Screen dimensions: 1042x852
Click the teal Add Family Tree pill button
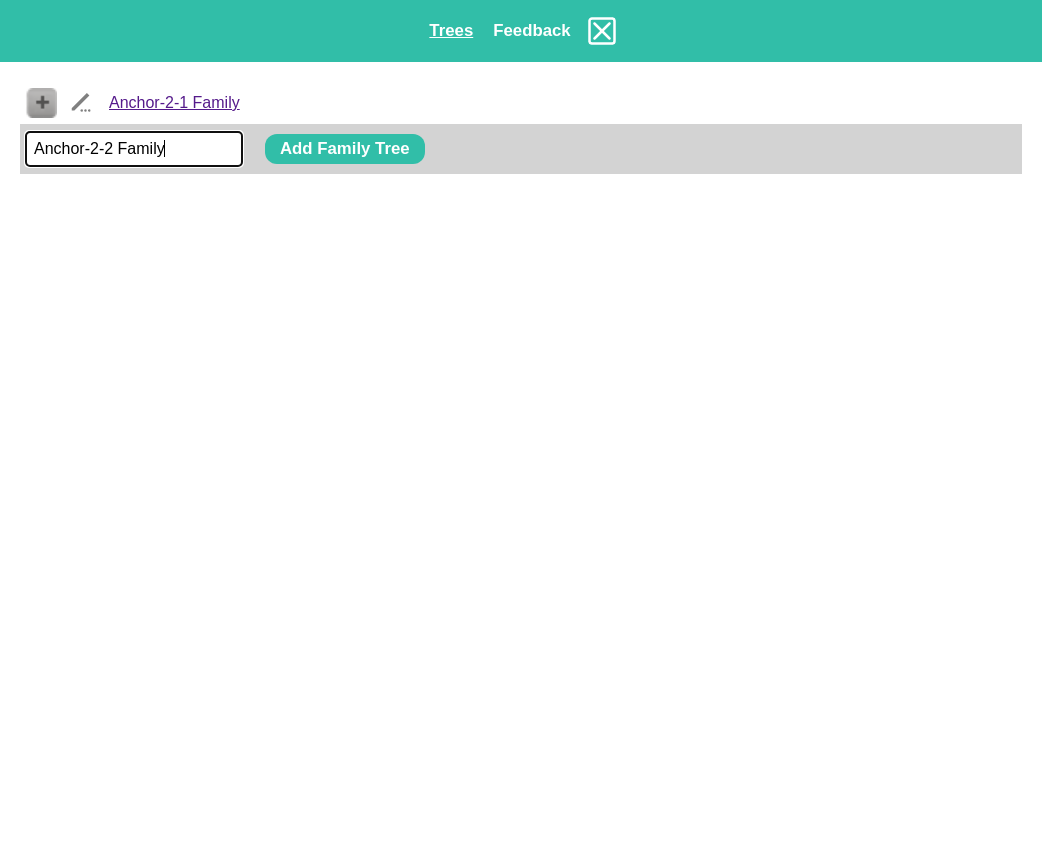[x=344, y=149]
